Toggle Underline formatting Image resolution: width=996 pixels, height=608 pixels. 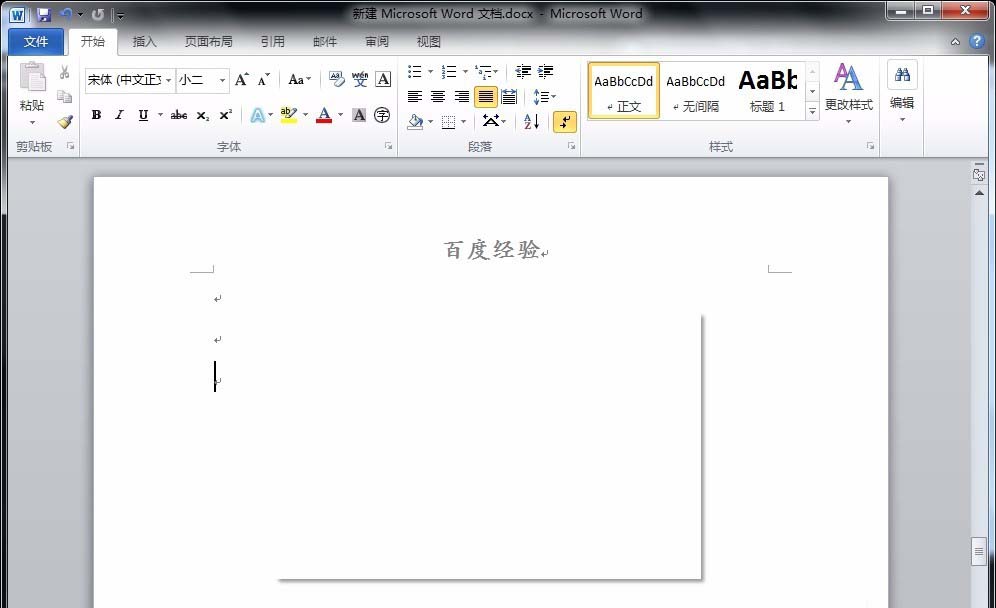tap(143, 115)
